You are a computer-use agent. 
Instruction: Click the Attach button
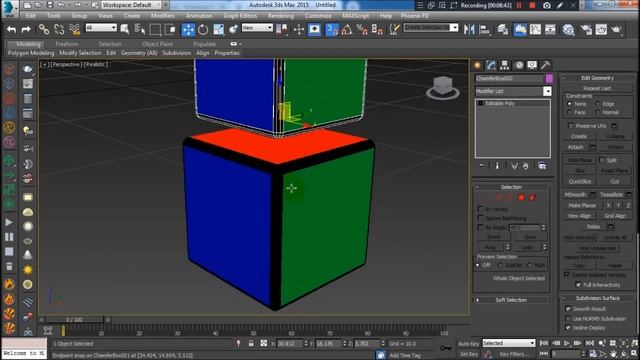click(x=576, y=147)
